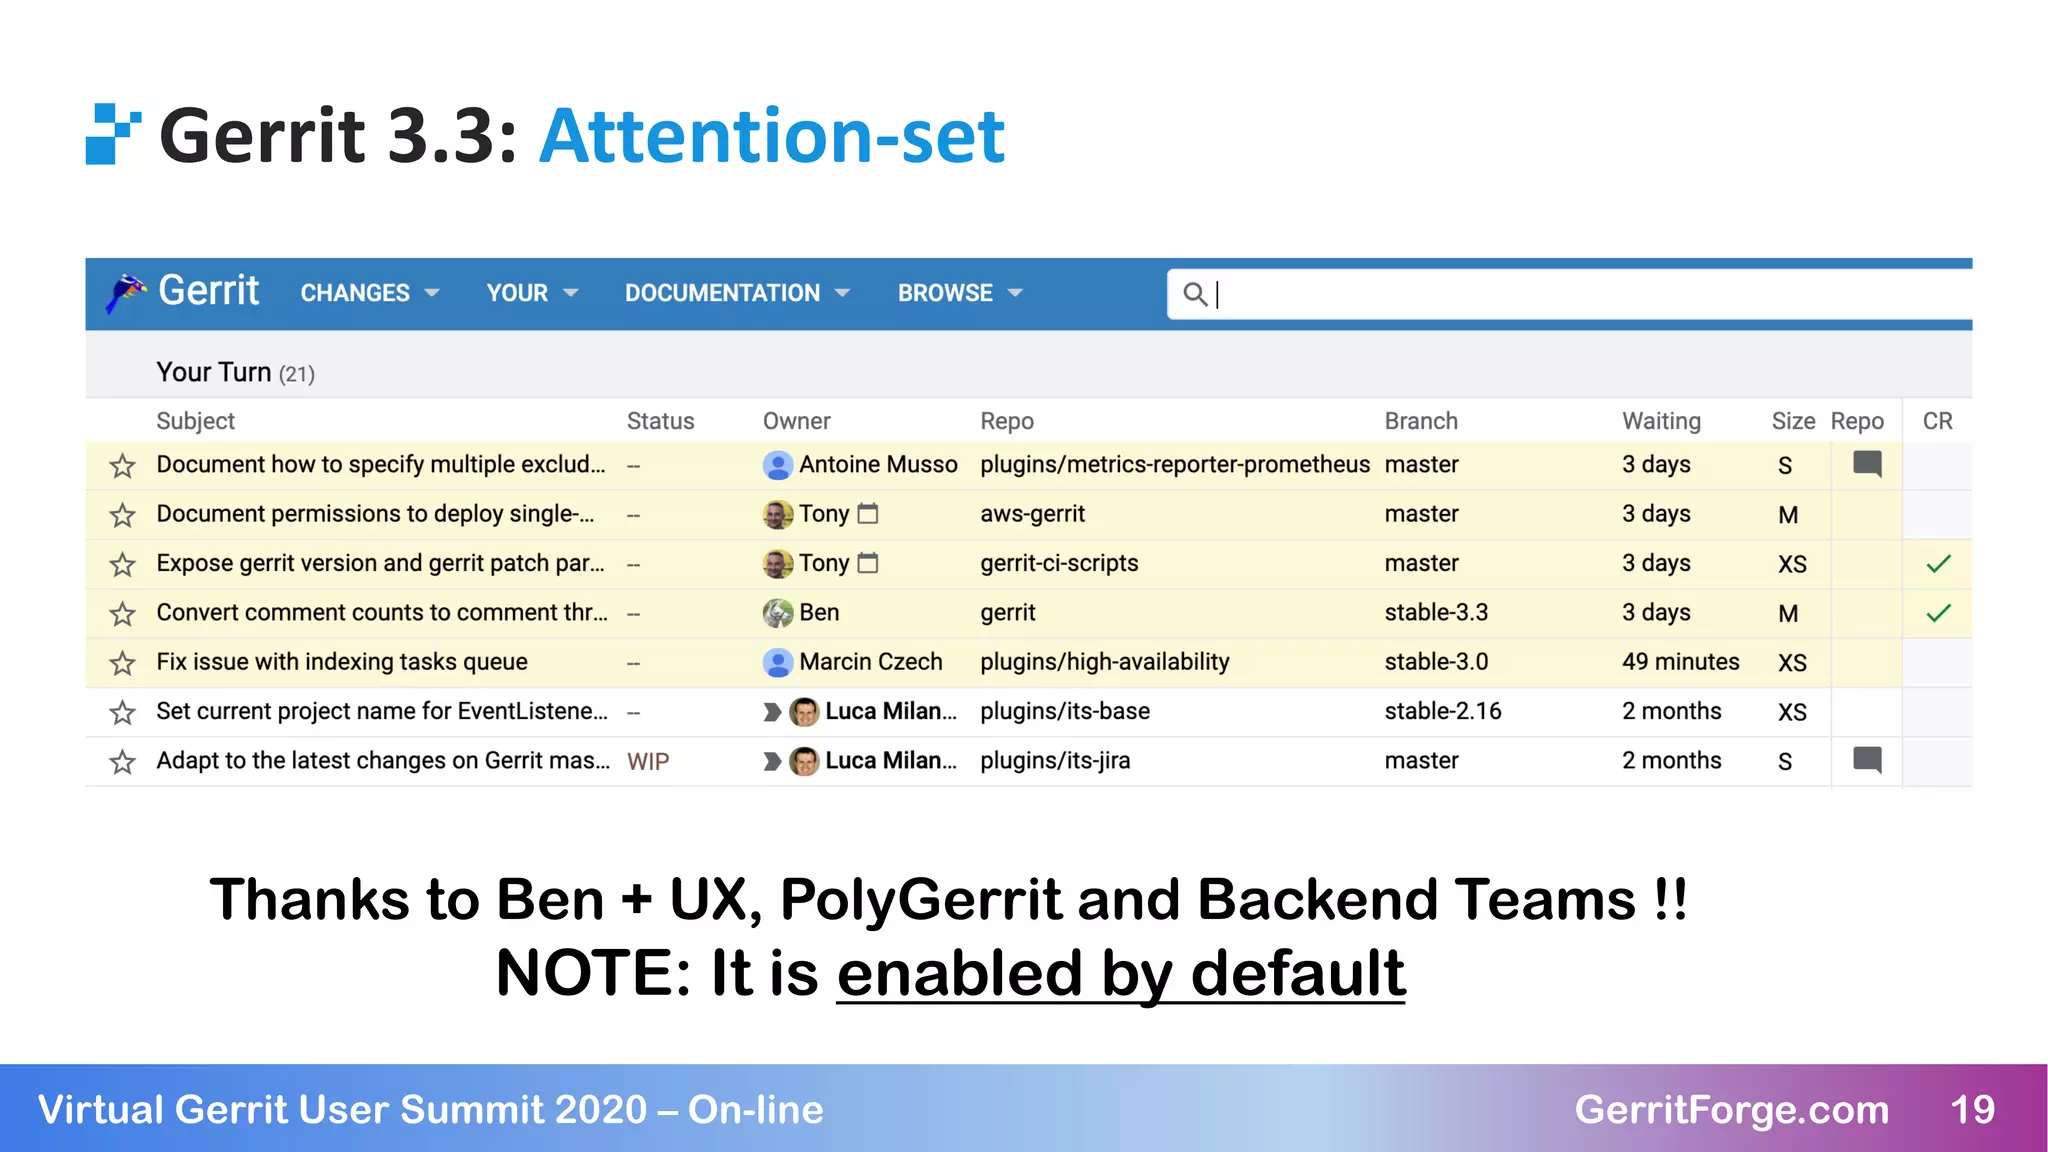Click the WIP status label
This screenshot has width=2048, height=1152.
click(x=648, y=761)
